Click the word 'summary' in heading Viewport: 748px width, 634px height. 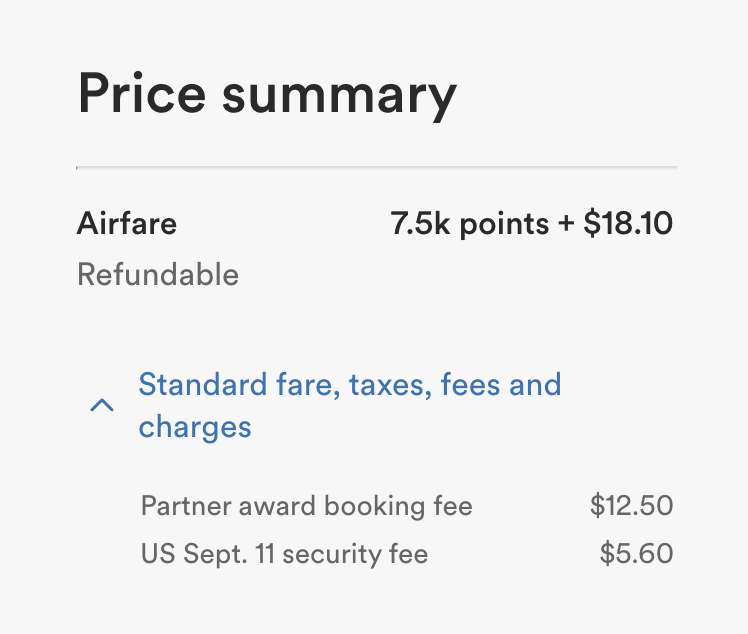tap(339, 94)
